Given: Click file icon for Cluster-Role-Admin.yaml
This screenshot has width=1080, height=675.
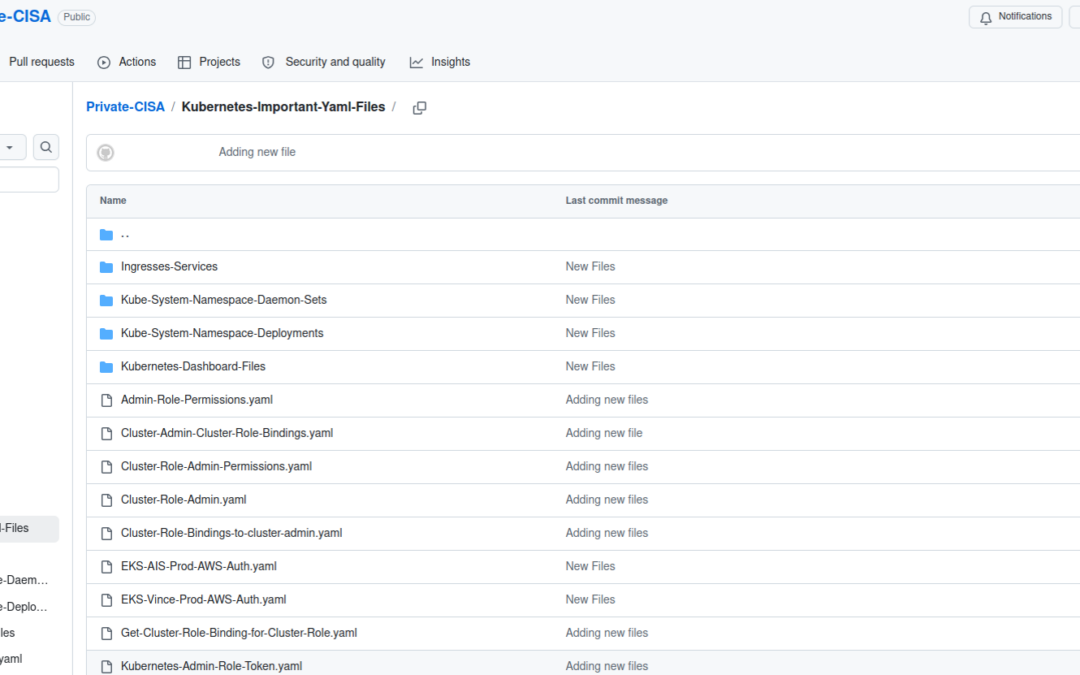Looking at the screenshot, I should [106, 500].
